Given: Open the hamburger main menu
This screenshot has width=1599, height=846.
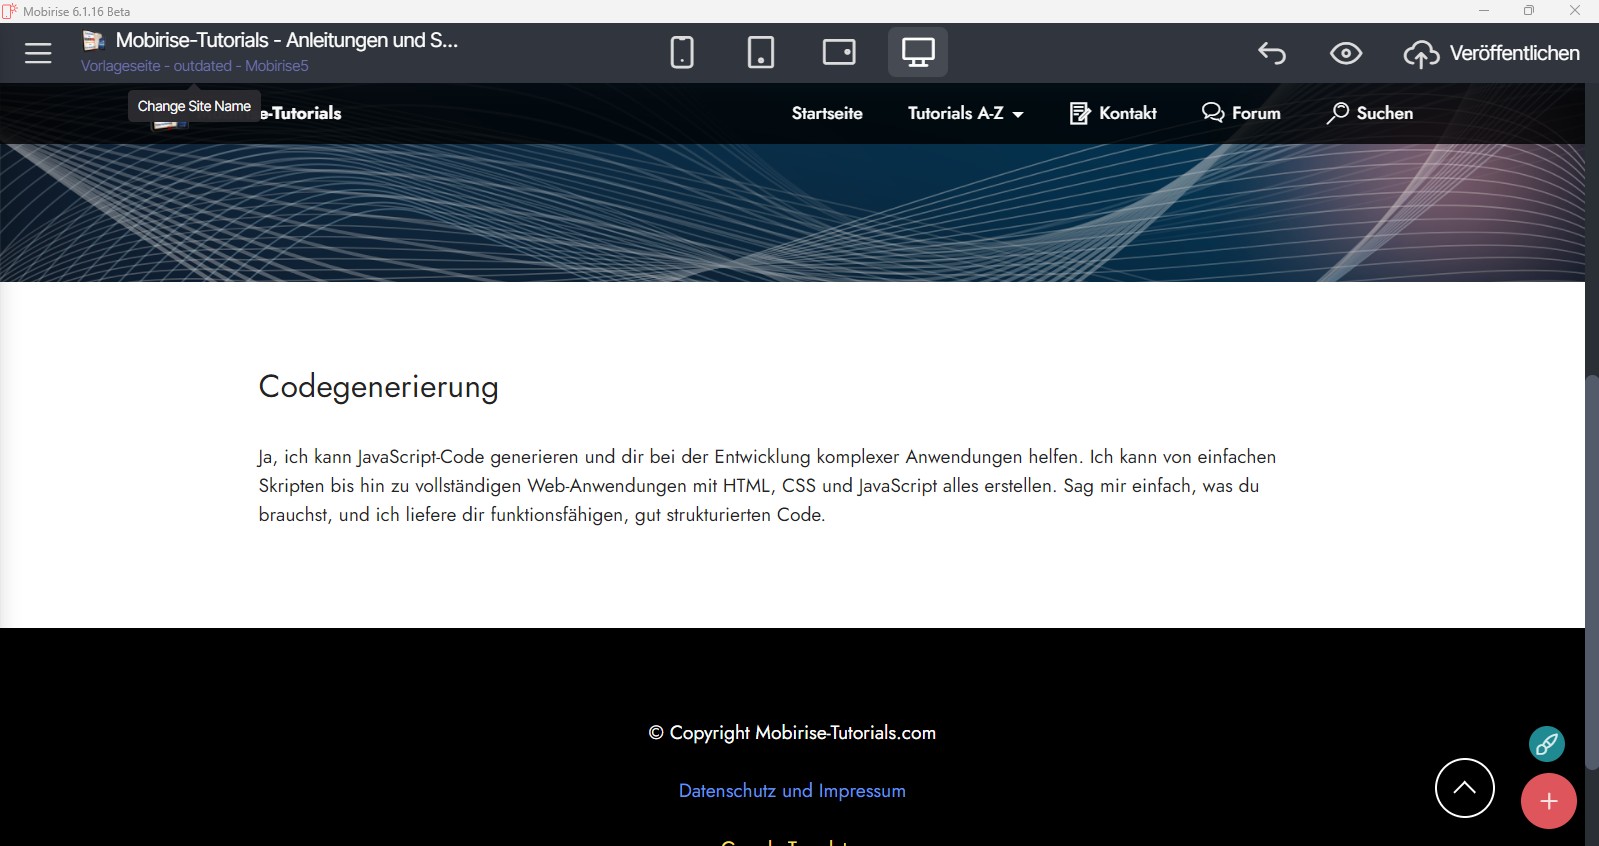Looking at the screenshot, I should [x=38, y=53].
